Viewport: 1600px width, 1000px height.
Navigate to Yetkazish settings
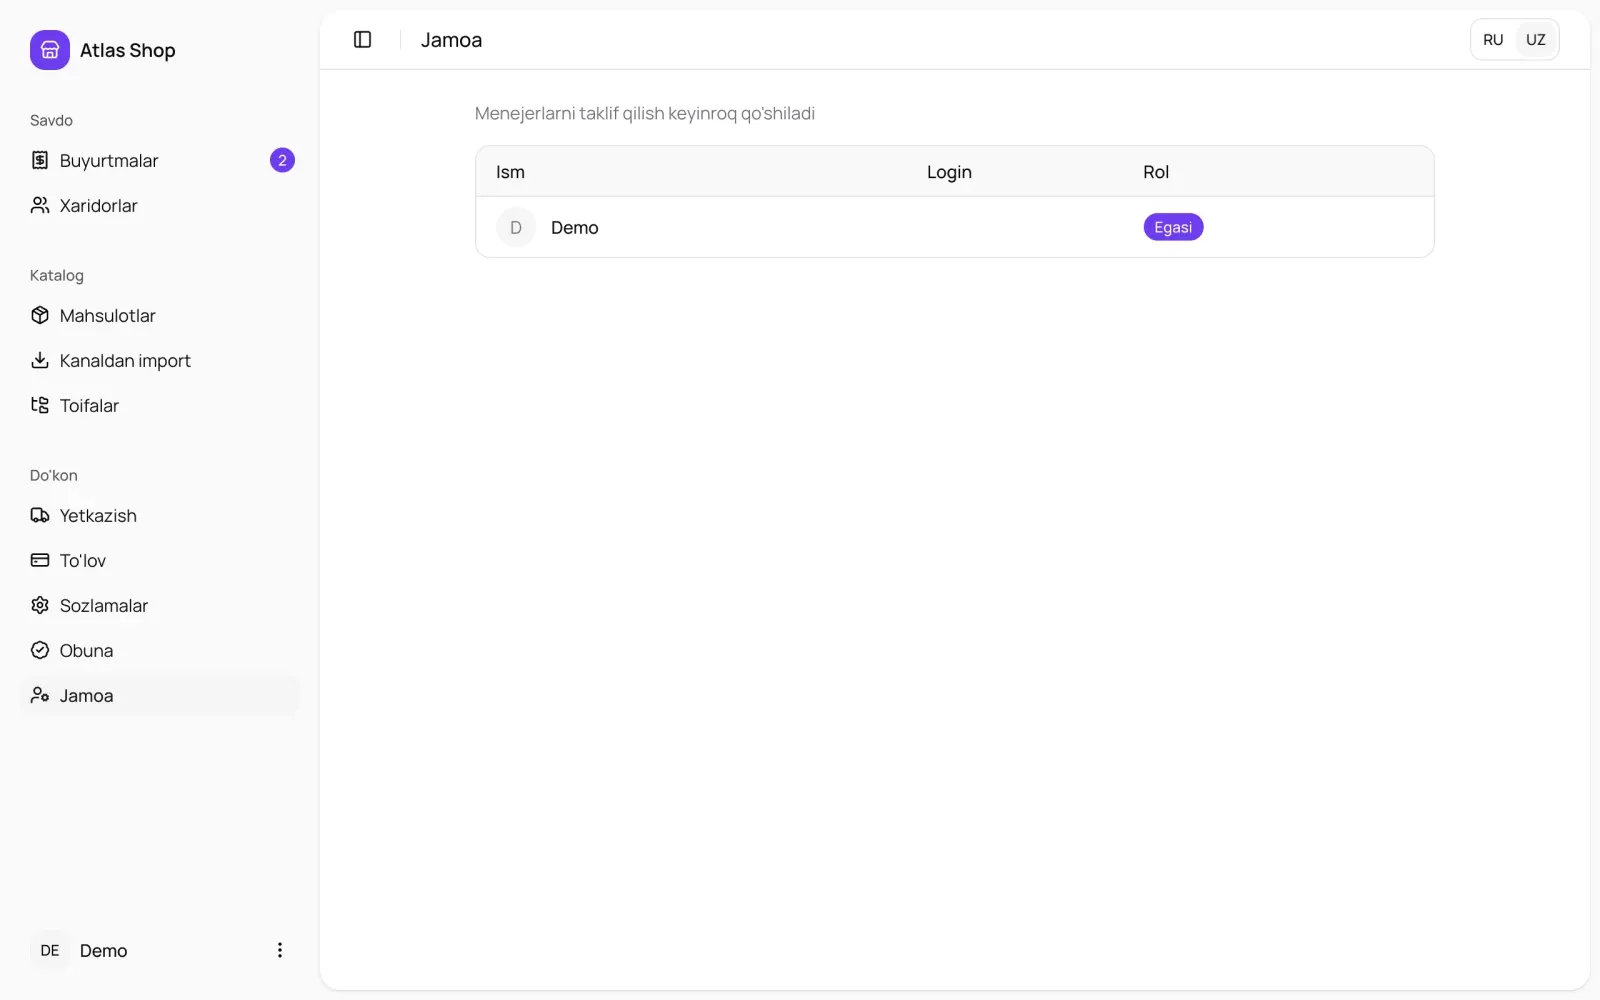pyautogui.click(x=160, y=515)
